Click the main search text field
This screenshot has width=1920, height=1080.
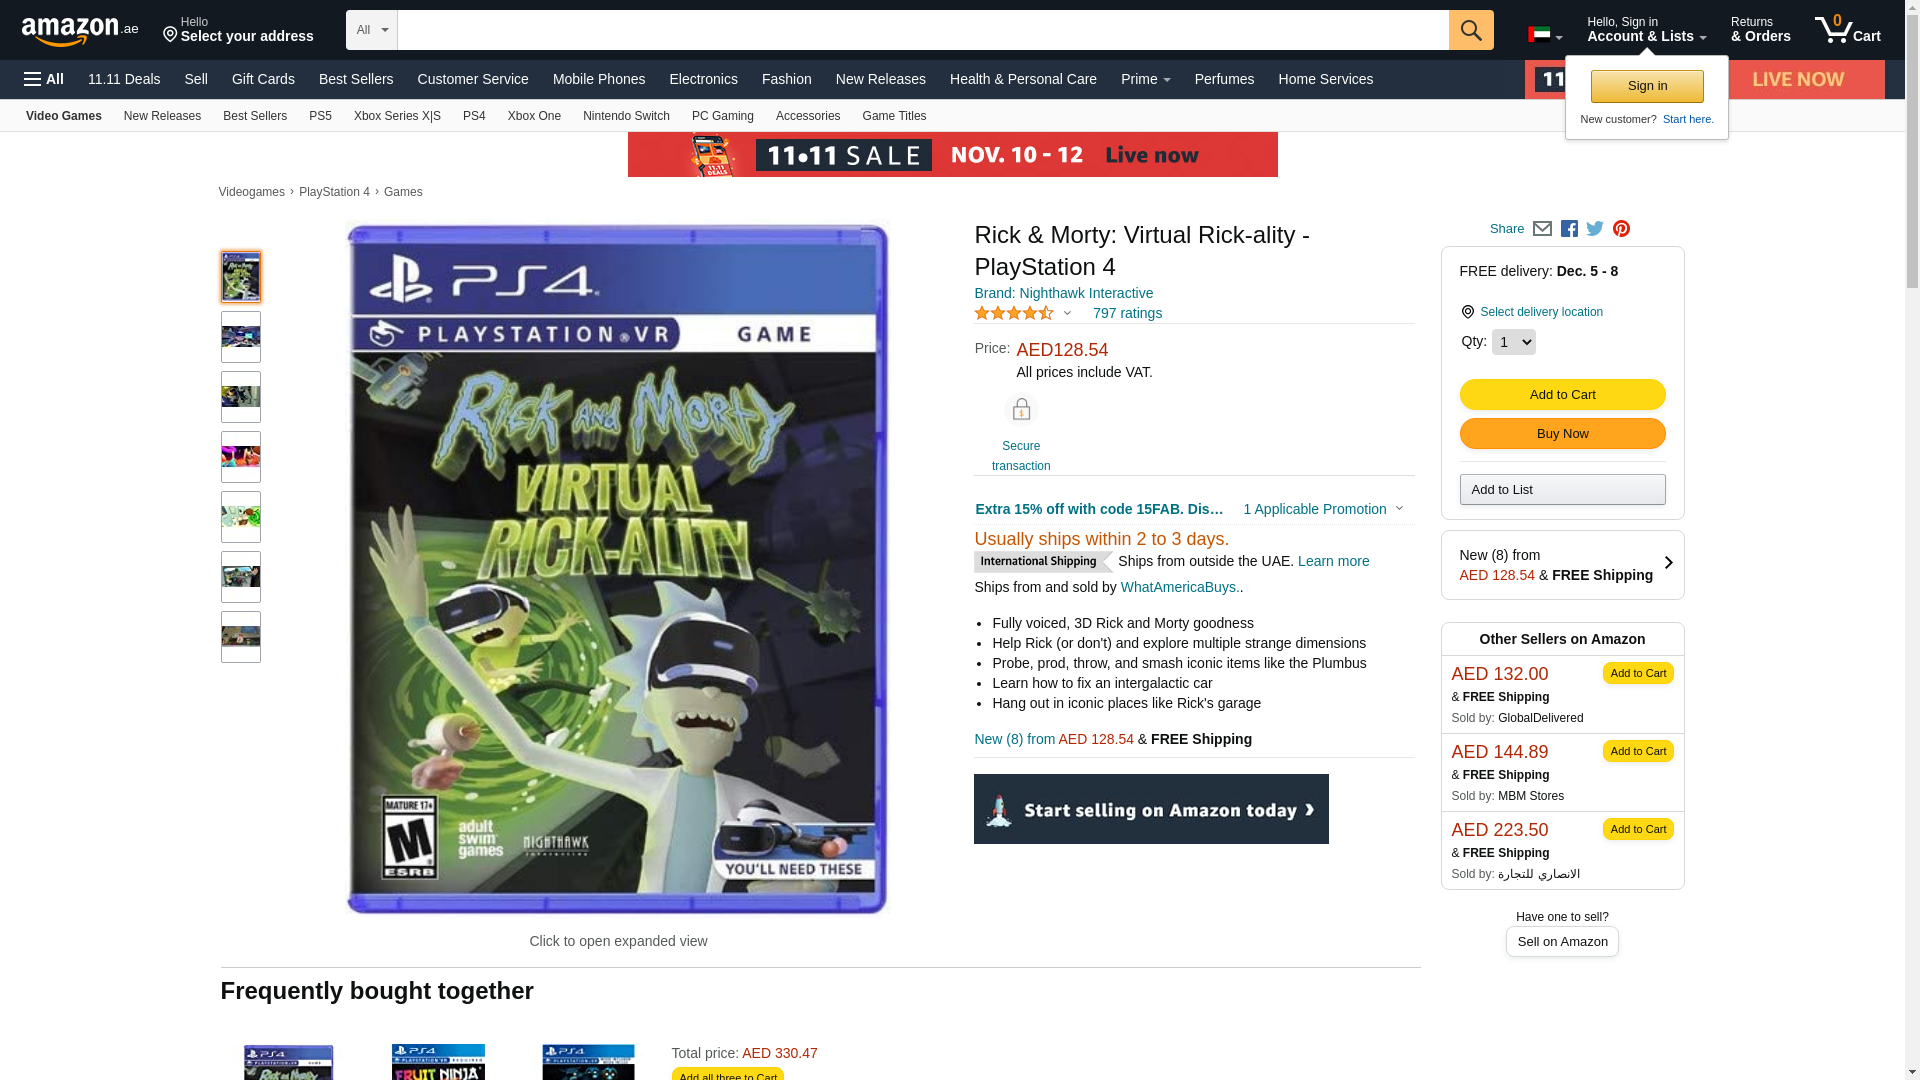923,30
